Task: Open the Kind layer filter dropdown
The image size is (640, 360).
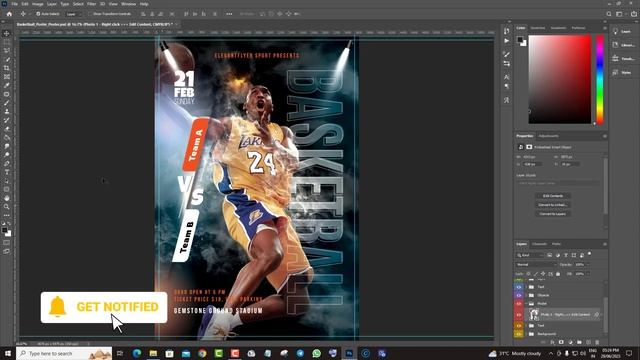Action: pyautogui.click(x=530, y=255)
